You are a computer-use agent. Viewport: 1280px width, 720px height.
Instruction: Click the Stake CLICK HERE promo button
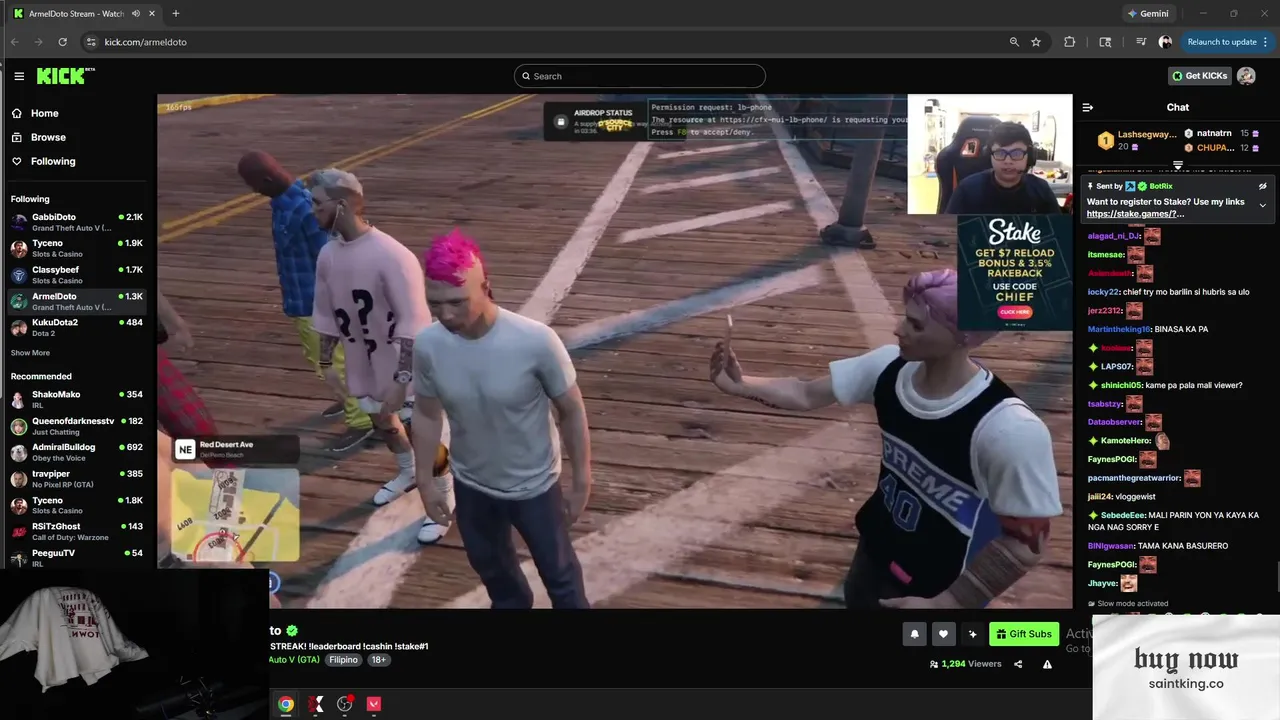(1014, 312)
